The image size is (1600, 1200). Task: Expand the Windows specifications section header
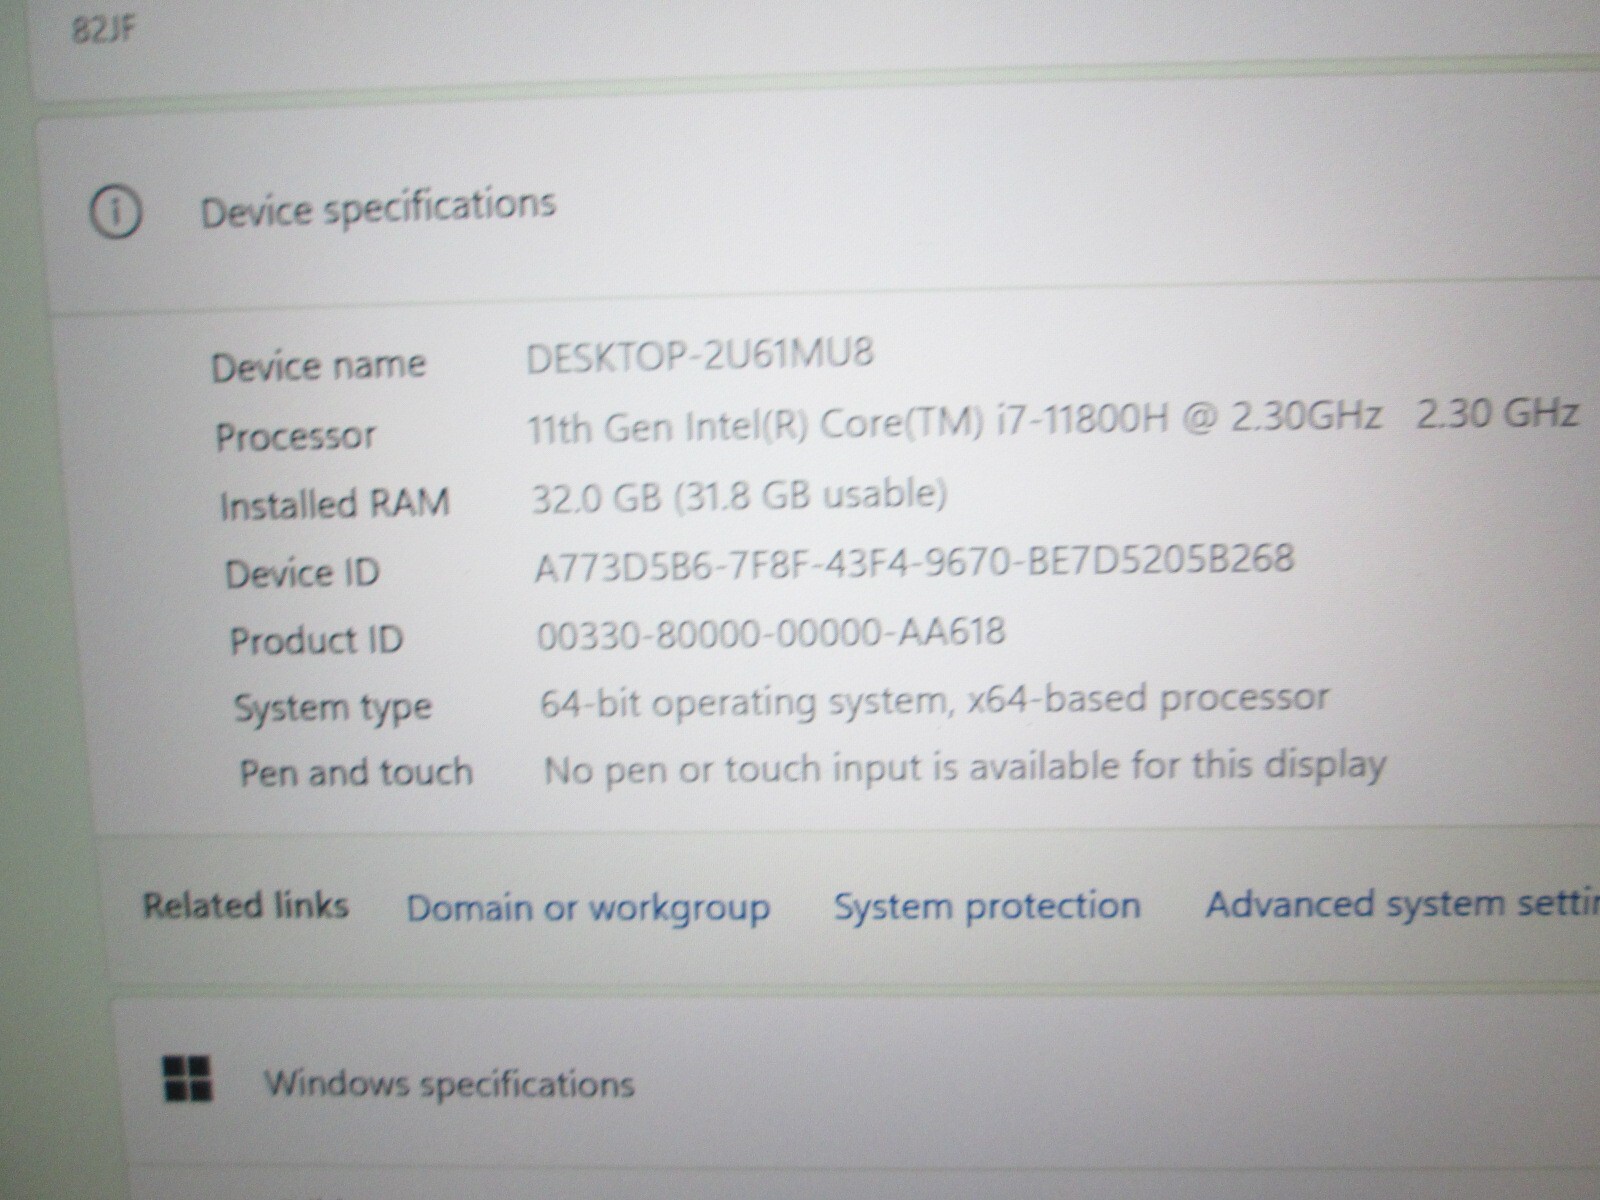855,1082
